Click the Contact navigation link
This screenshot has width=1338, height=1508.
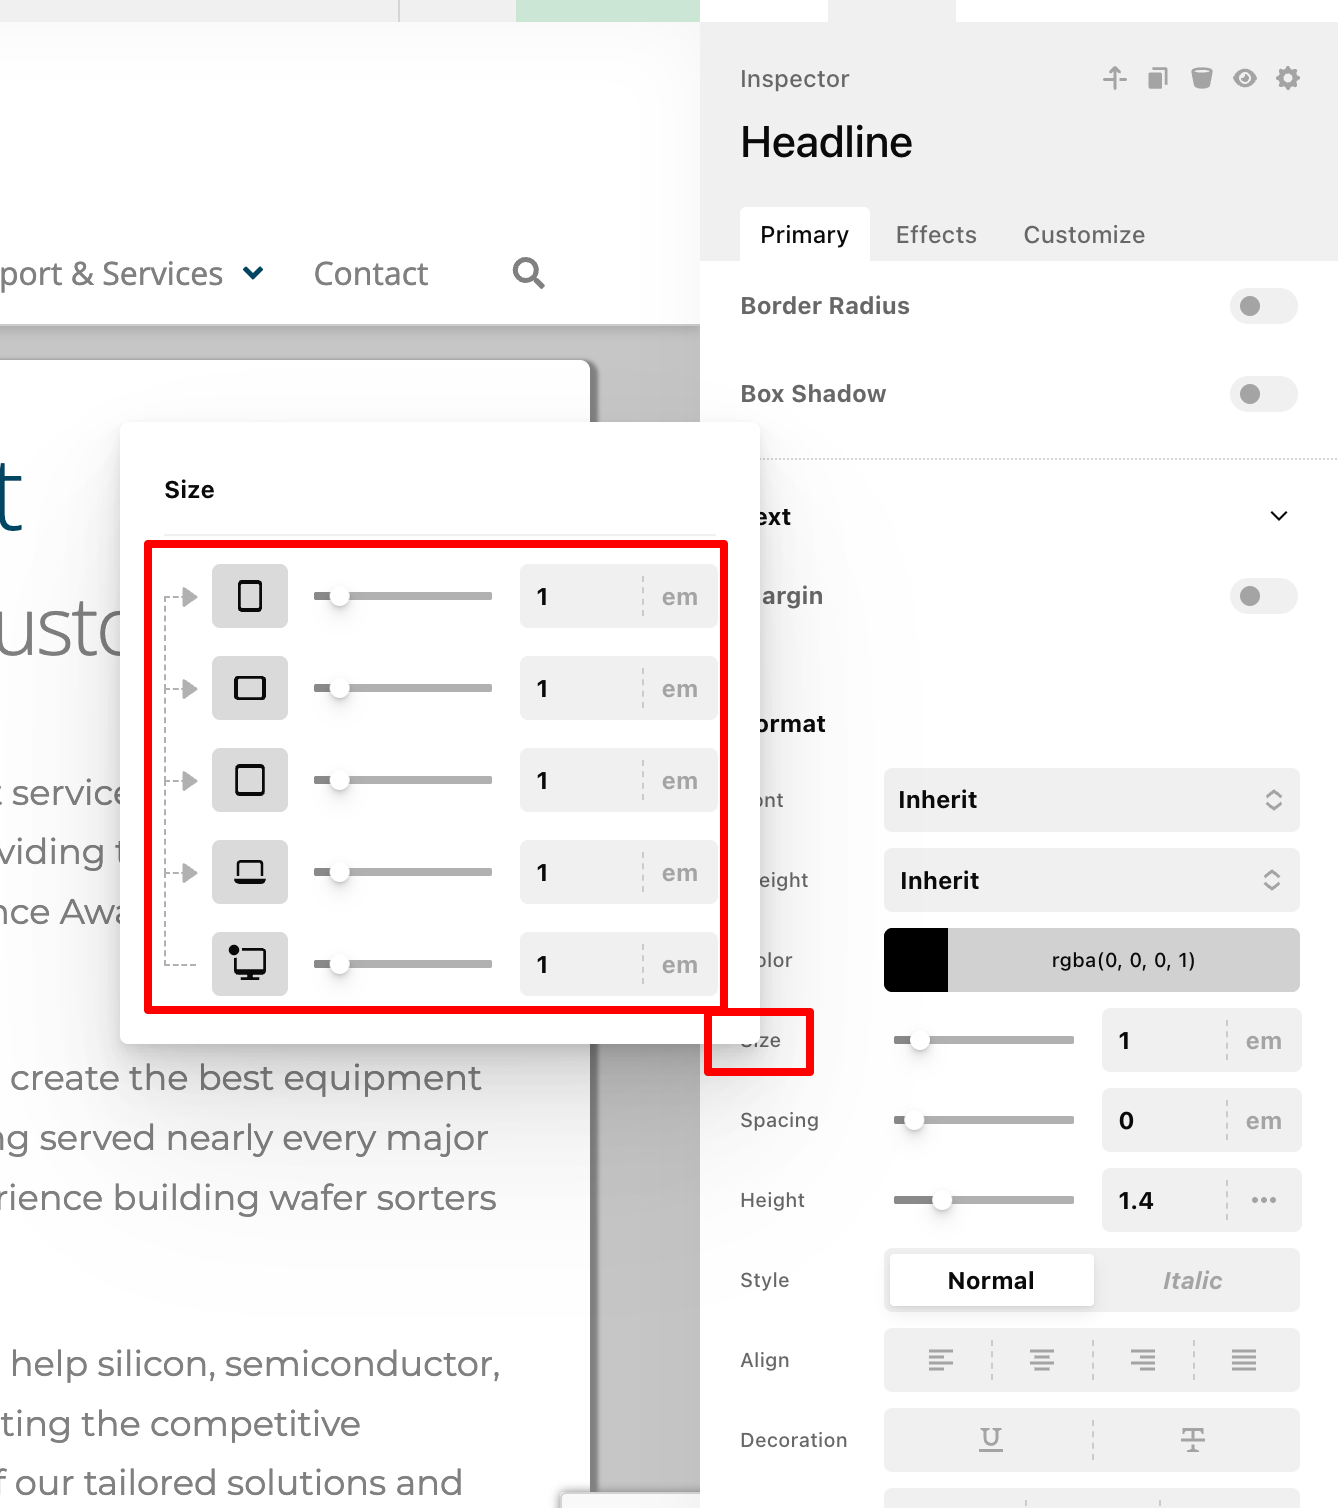(371, 274)
